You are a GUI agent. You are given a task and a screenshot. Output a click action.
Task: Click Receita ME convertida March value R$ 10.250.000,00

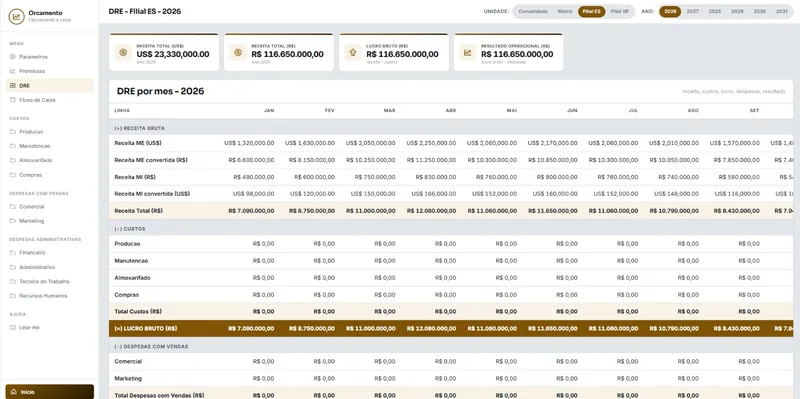point(371,160)
